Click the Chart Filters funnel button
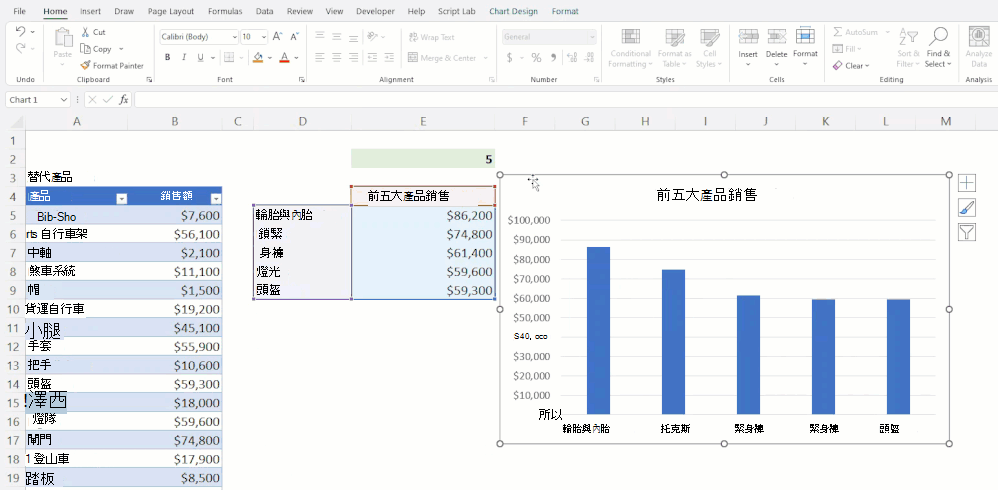Image resolution: width=998 pixels, height=490 pixels. tap(967, 232)
